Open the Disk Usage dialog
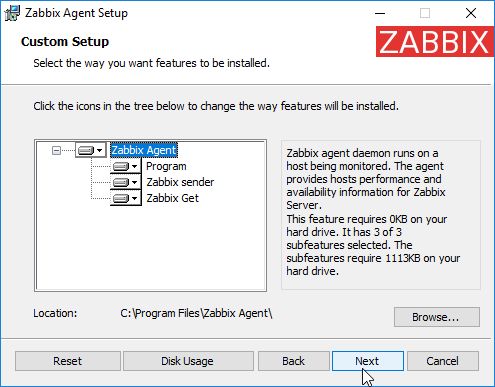495x387 pixels. [188, 361]
